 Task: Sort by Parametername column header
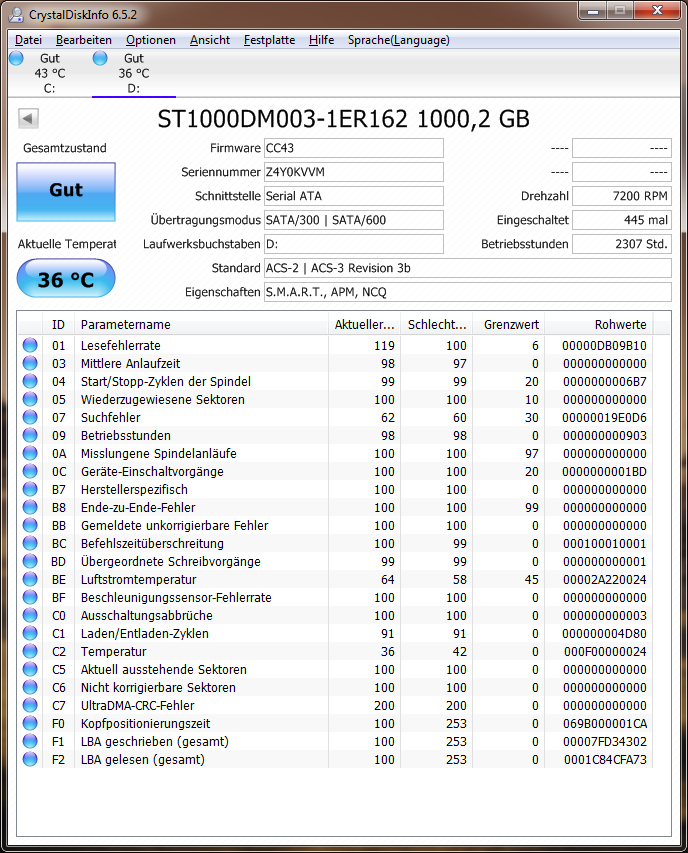(x=201, y=325)
